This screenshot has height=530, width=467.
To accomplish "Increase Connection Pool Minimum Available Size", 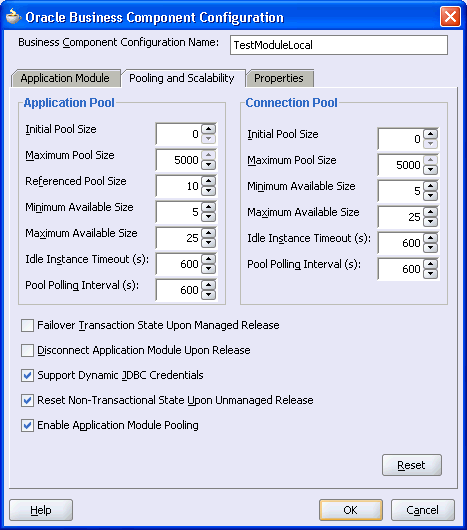I will pos(431,186).
